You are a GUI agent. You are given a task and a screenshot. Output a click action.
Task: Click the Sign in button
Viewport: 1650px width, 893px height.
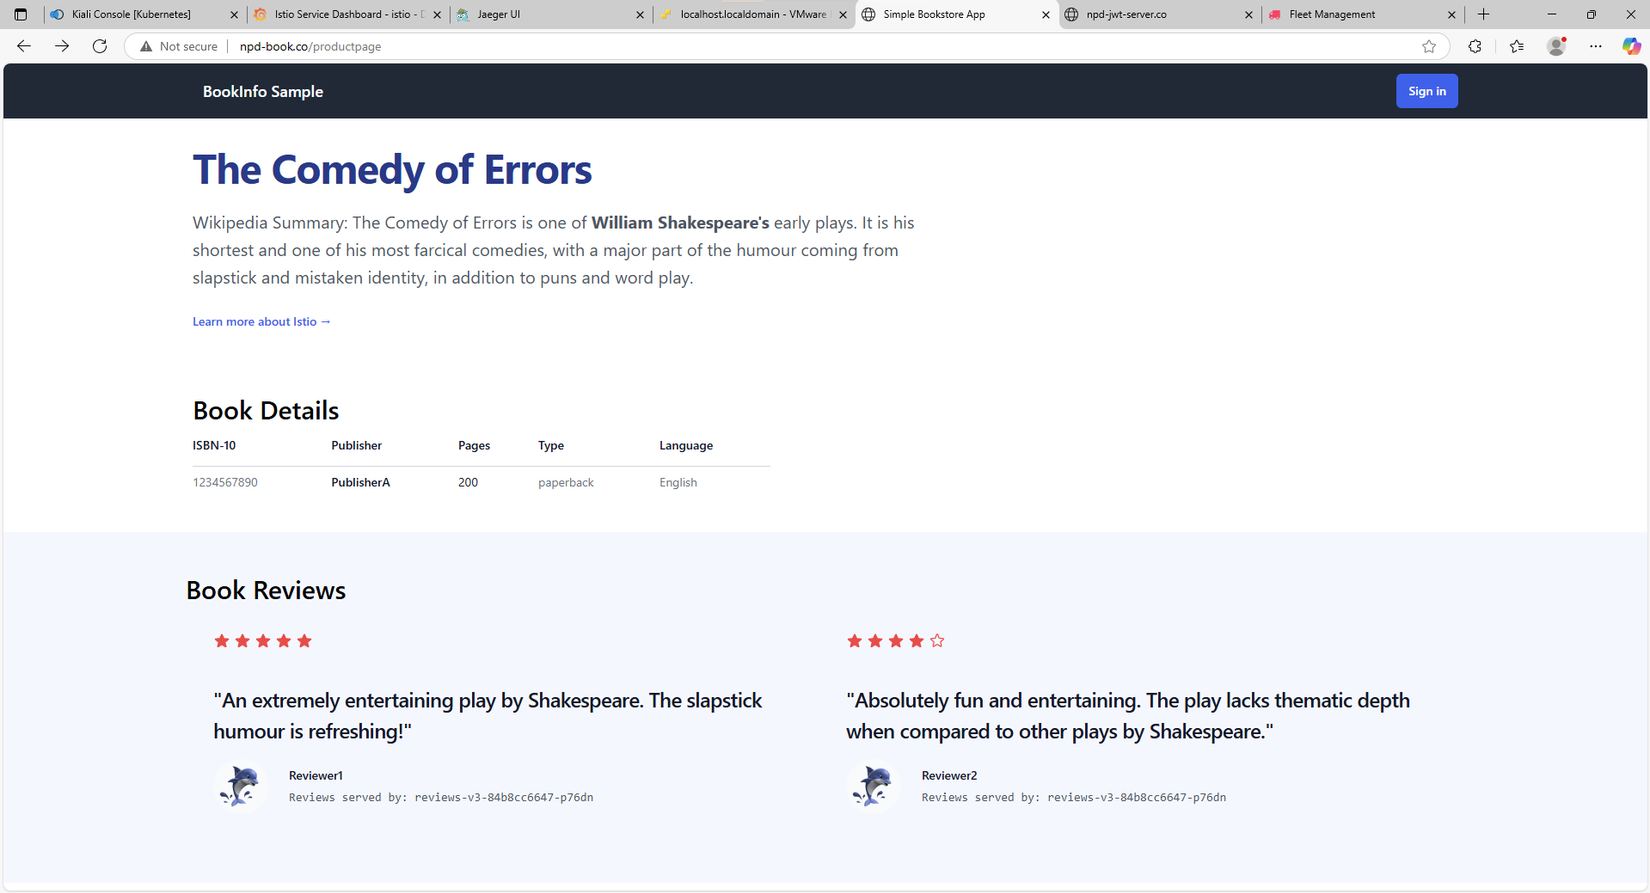click(x=1427, y=91)
